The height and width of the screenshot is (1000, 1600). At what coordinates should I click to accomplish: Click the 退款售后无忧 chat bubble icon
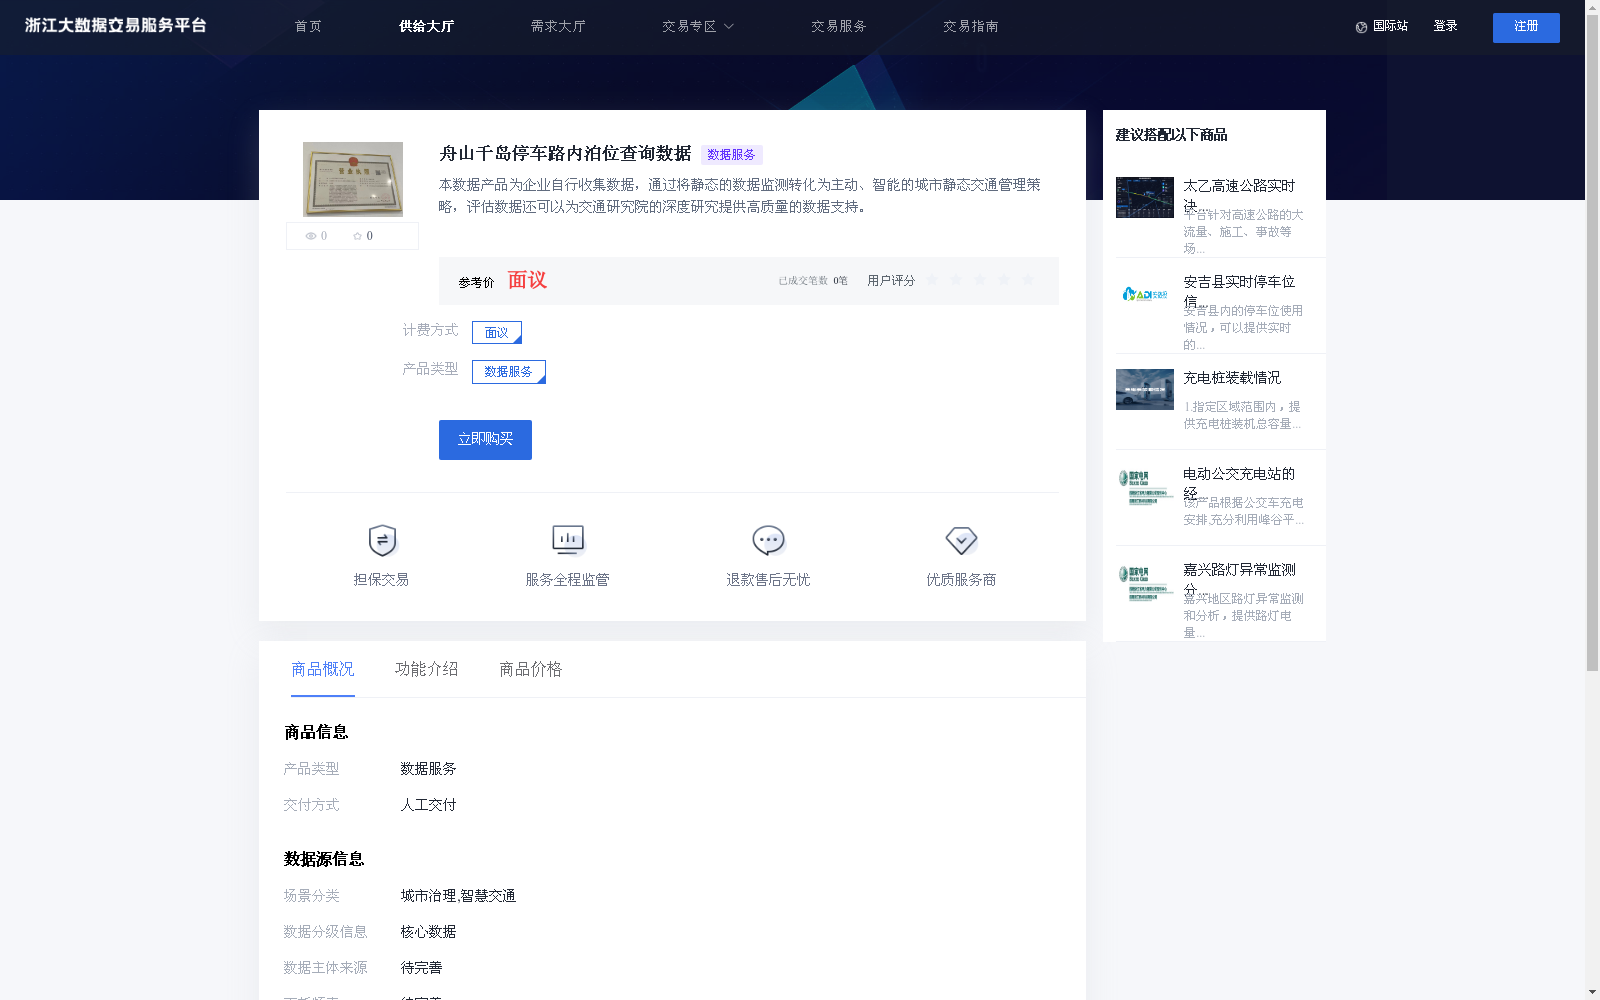768,540
